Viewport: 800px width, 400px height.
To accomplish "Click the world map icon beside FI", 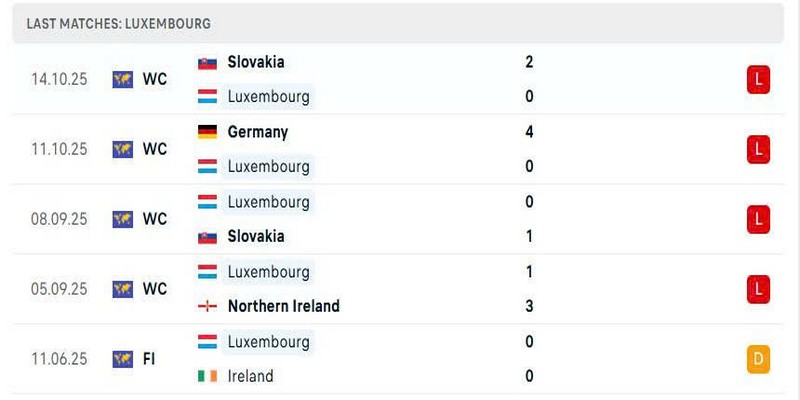I will (x=122, y=359).
